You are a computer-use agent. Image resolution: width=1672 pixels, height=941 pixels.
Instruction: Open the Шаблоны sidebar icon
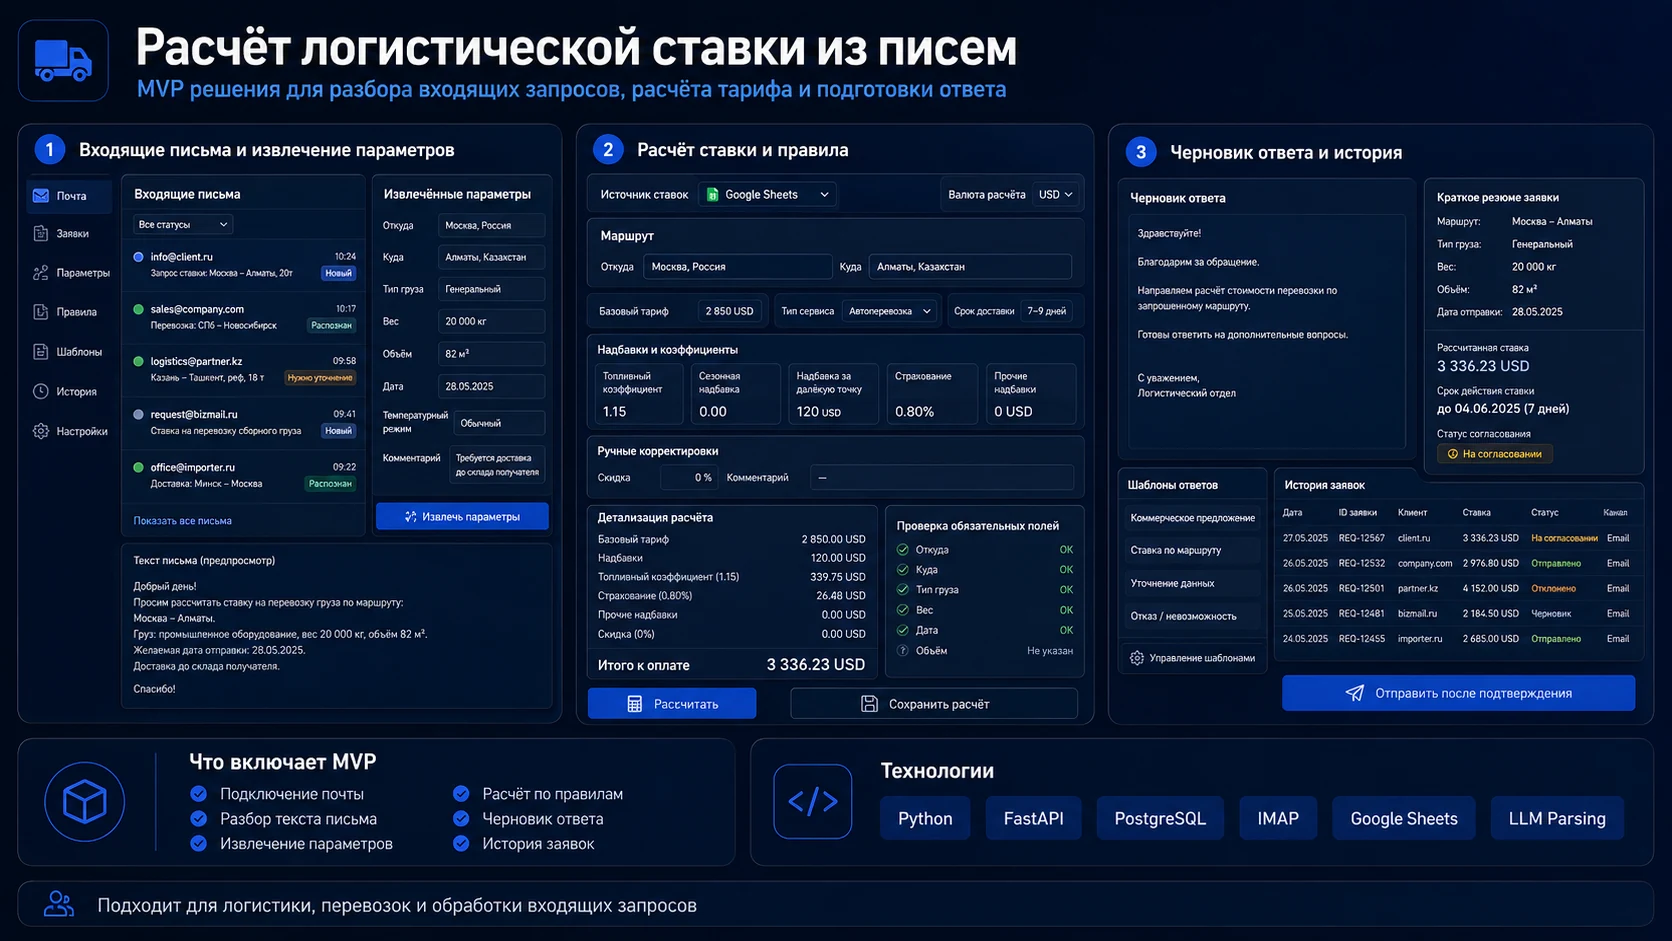click(41, 352)
